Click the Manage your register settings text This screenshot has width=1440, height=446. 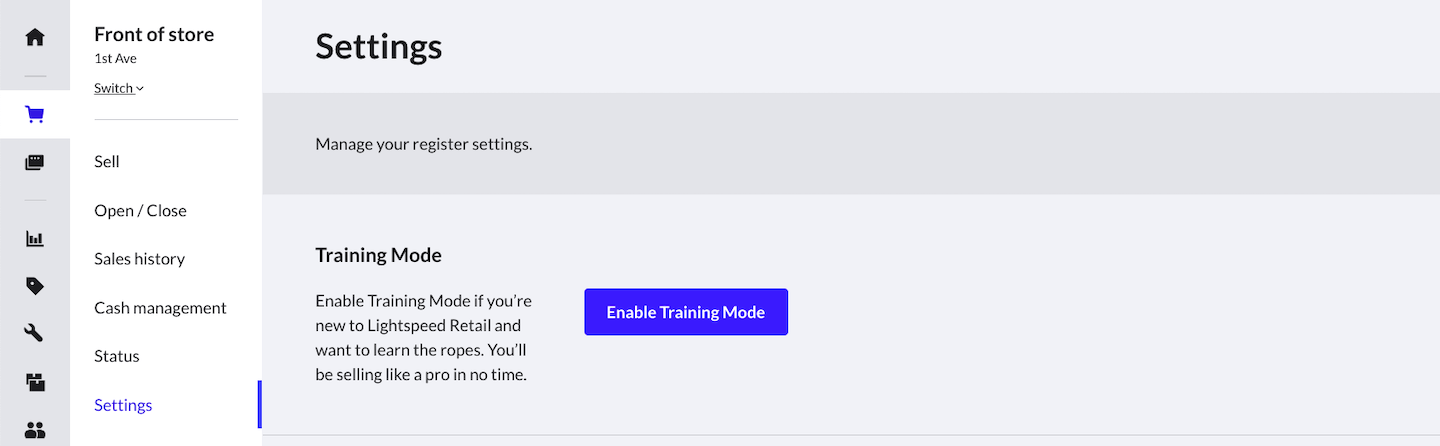[424, 144]
